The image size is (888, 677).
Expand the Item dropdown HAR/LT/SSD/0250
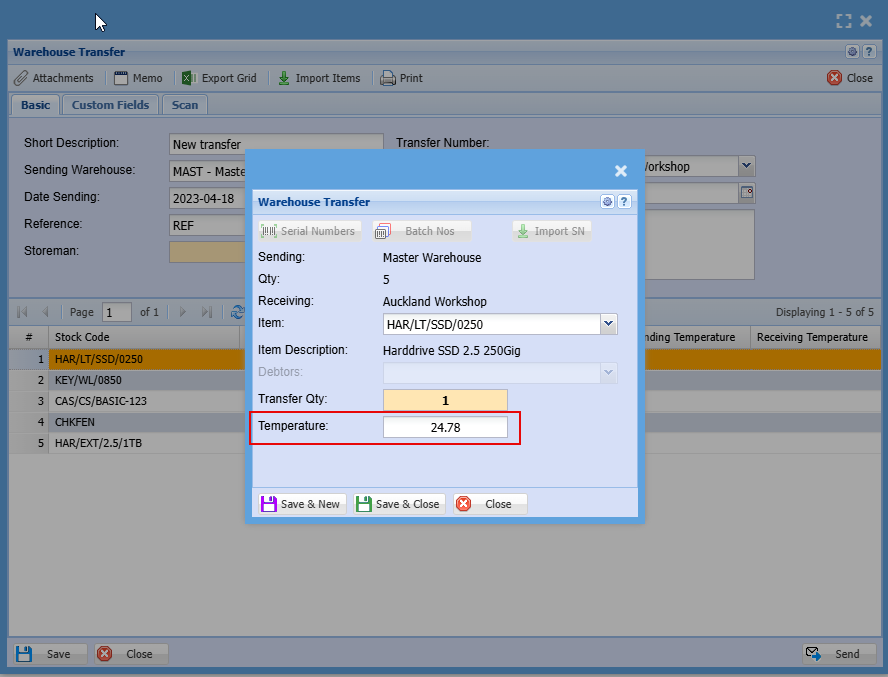pos(608,324)
